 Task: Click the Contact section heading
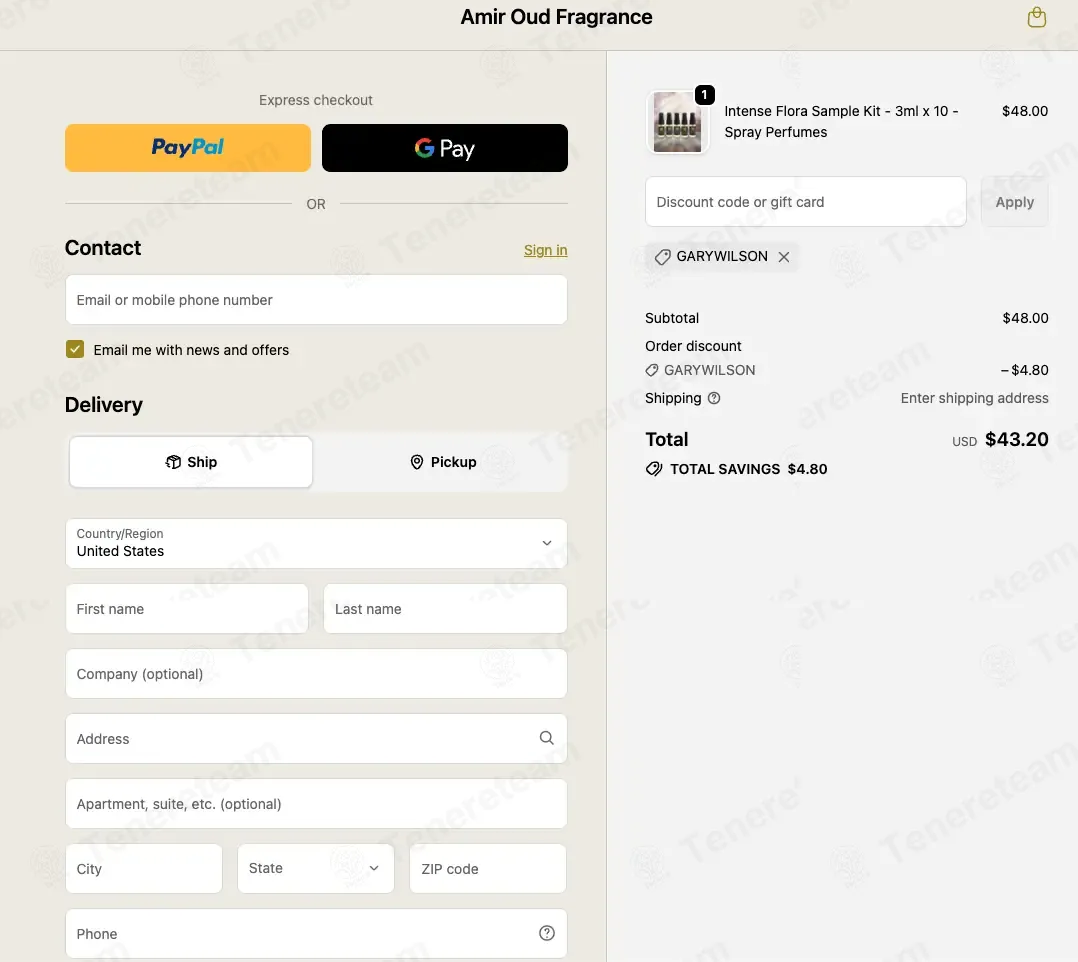tap(103, 248)
